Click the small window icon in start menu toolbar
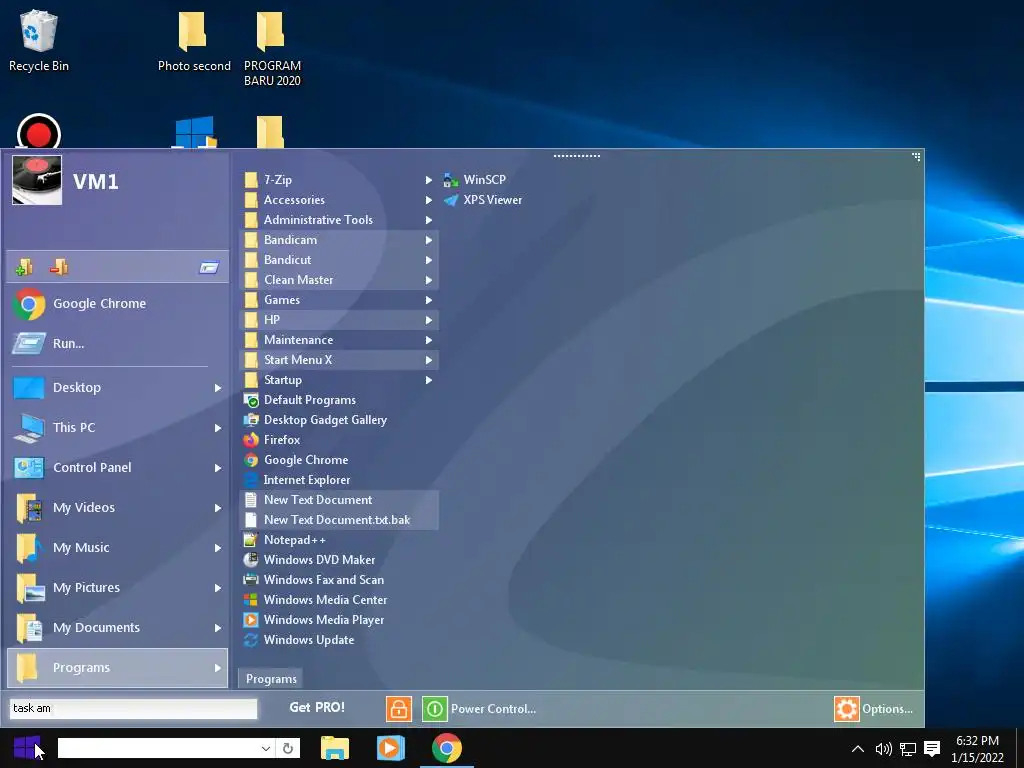This screenshot has height=768, width=1024. click(x=209, y=267)
